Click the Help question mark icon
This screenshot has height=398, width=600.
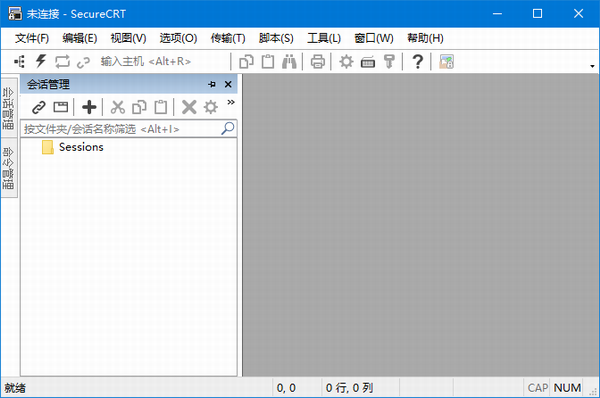coord(418,62)
